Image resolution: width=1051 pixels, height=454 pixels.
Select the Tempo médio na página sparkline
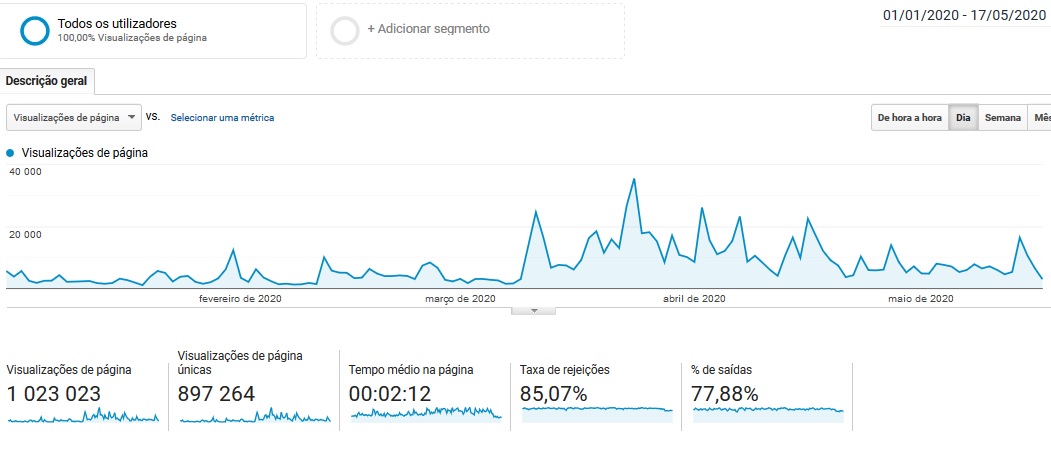(426, 413)
